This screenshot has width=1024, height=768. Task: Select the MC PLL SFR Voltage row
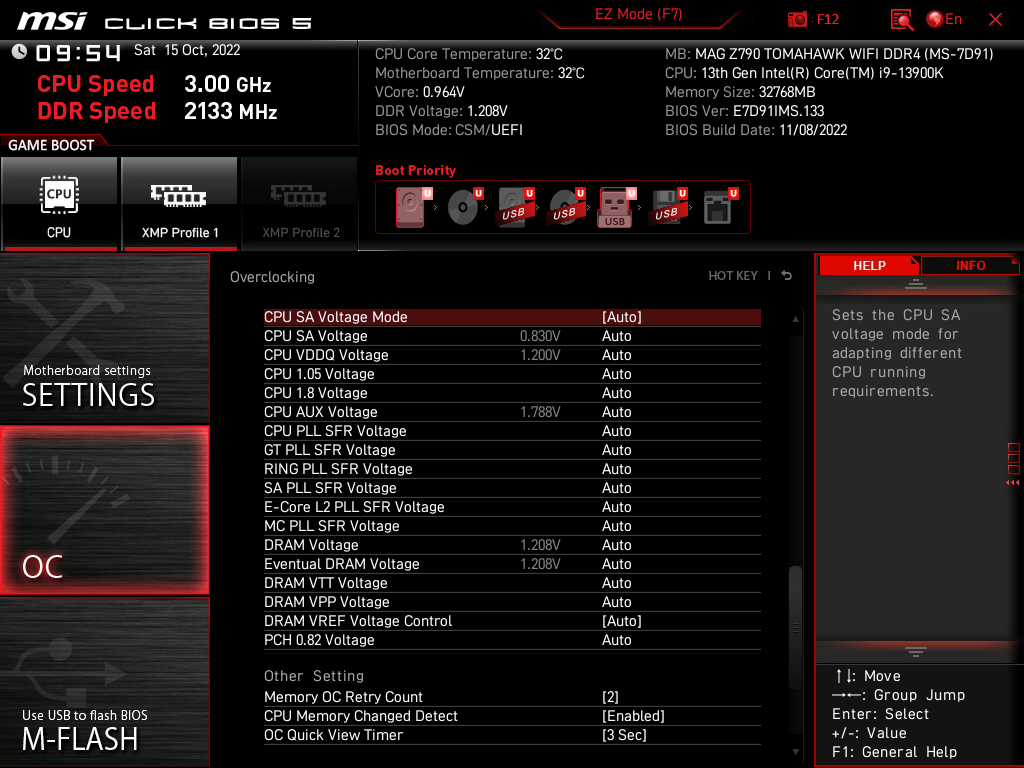coord(512,526)
